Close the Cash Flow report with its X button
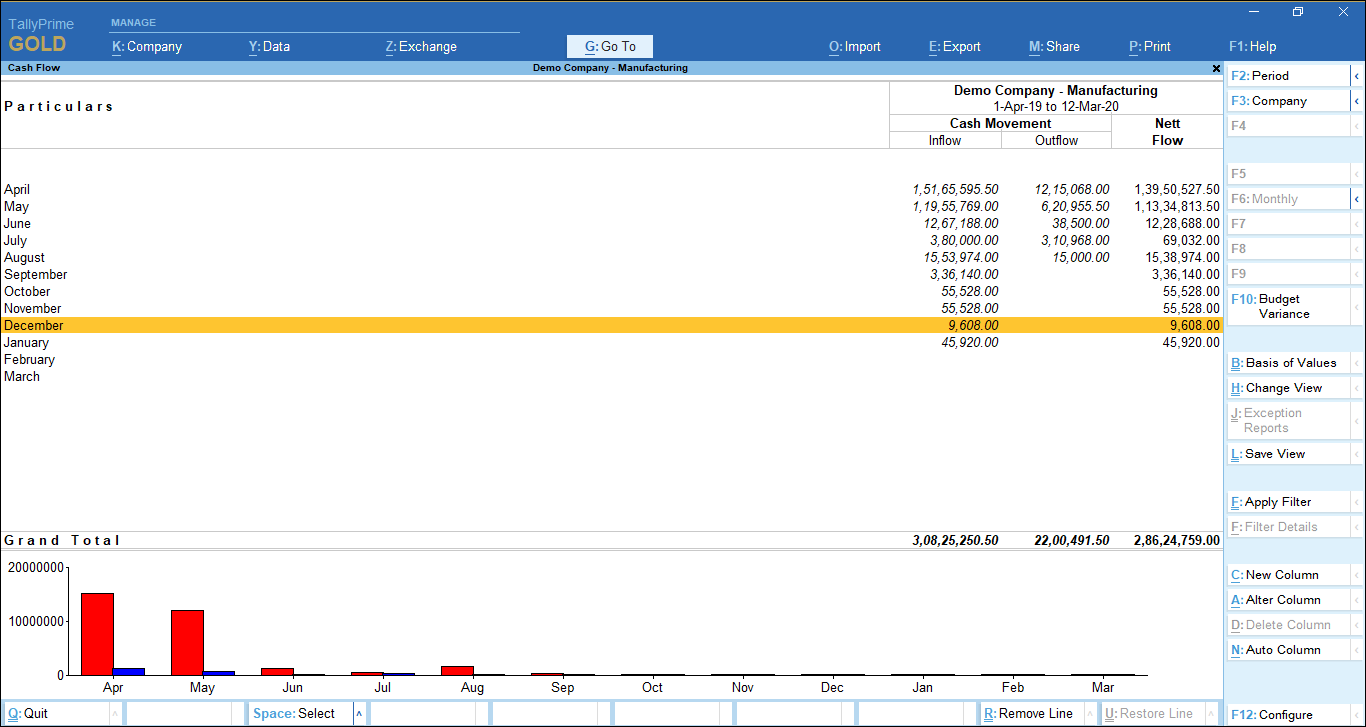Image resolution: width=1366 pixels, height=727 pixels. (1215, 68)
